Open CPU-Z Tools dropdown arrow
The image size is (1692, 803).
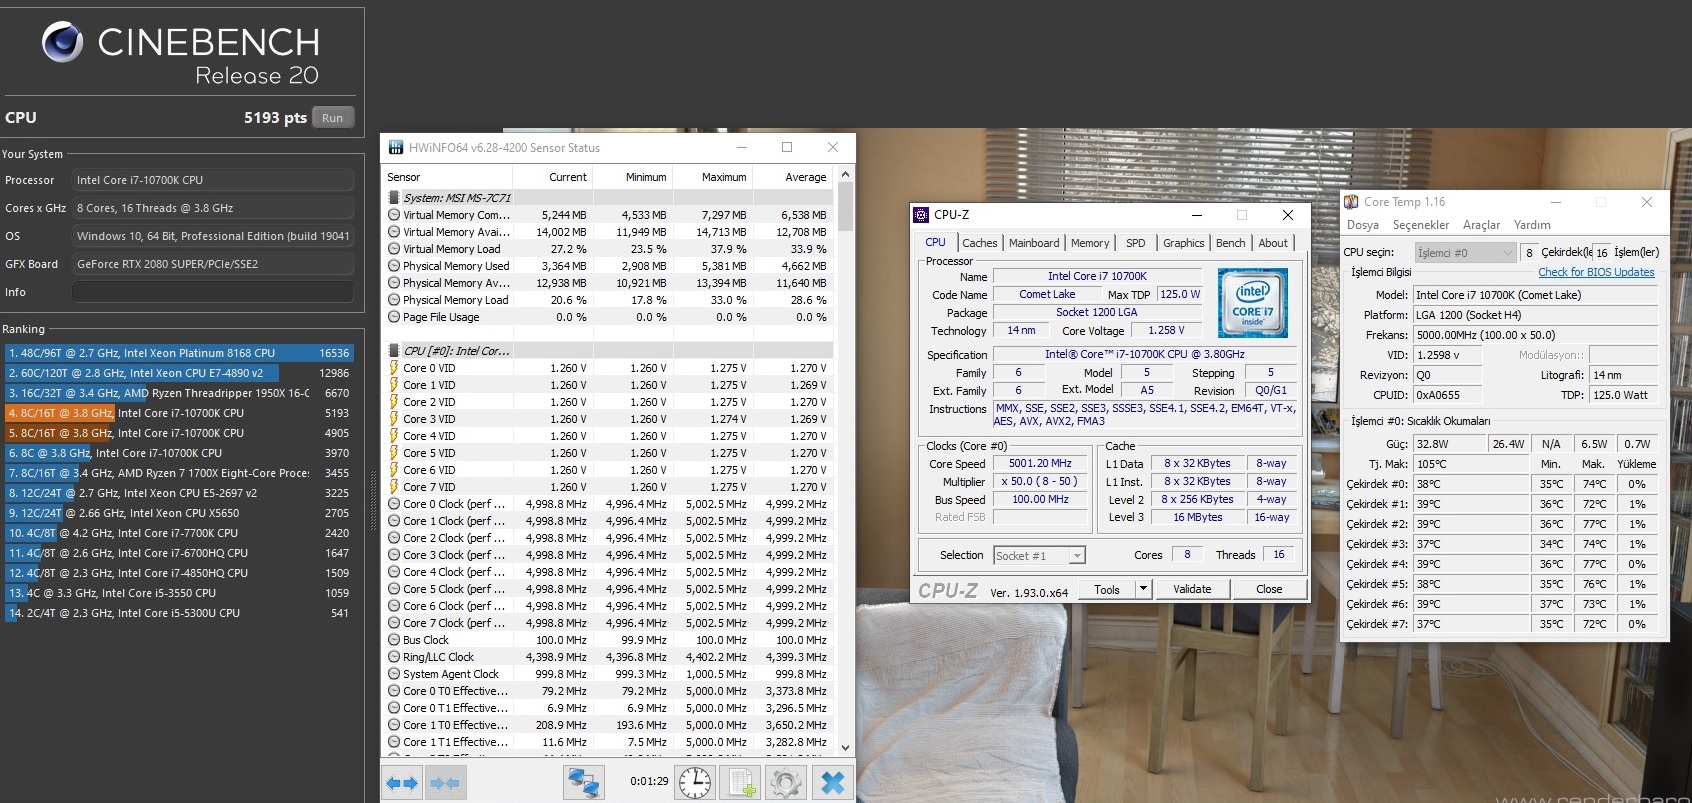click(1143, 589)
